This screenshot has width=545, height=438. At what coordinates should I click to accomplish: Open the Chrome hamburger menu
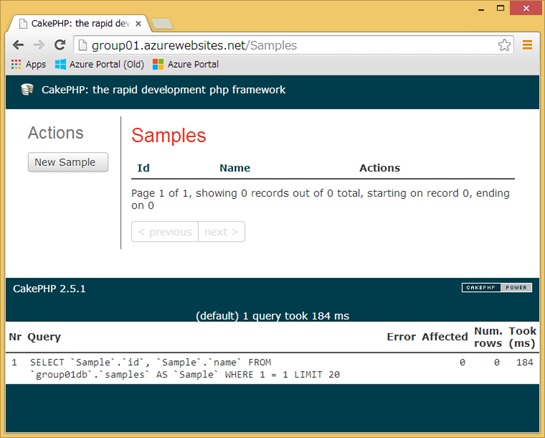point(527,45)
